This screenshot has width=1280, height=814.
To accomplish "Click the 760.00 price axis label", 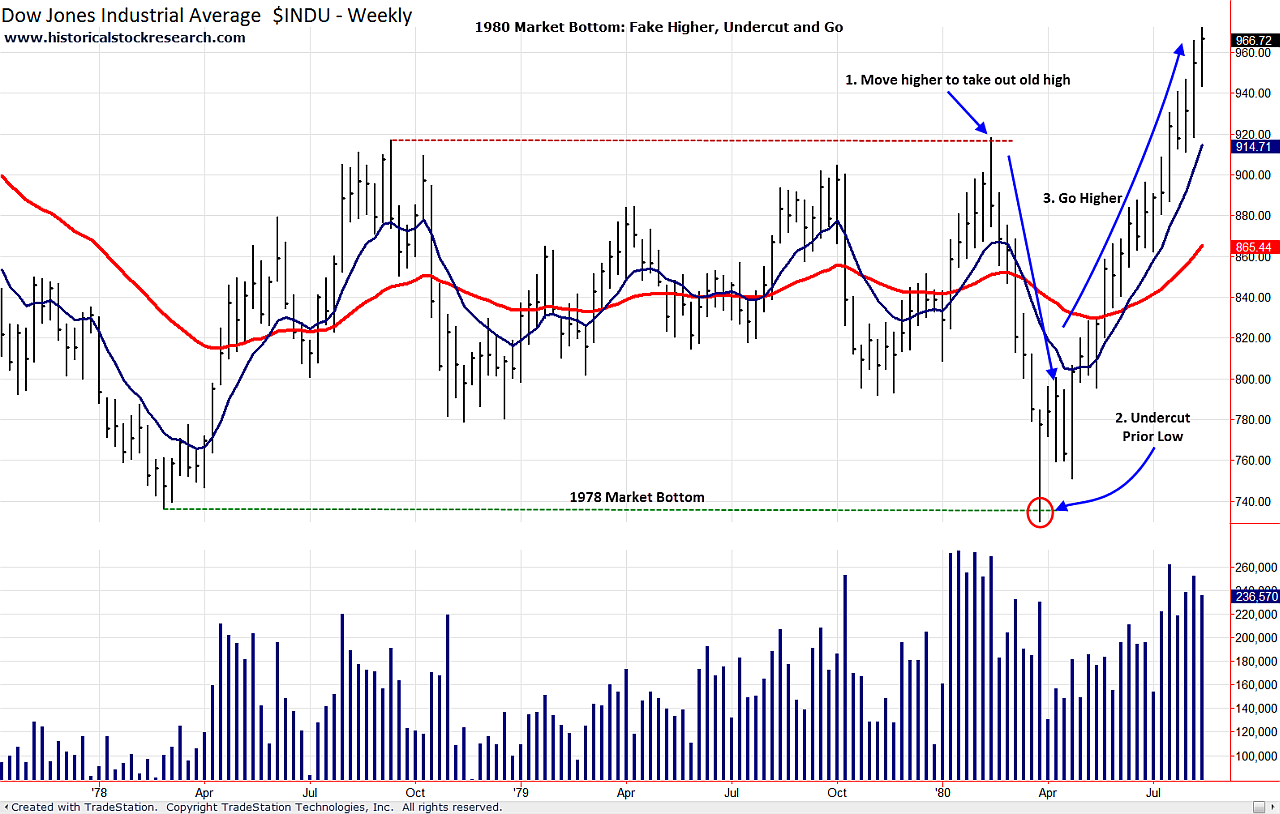I will point(1253,461).
